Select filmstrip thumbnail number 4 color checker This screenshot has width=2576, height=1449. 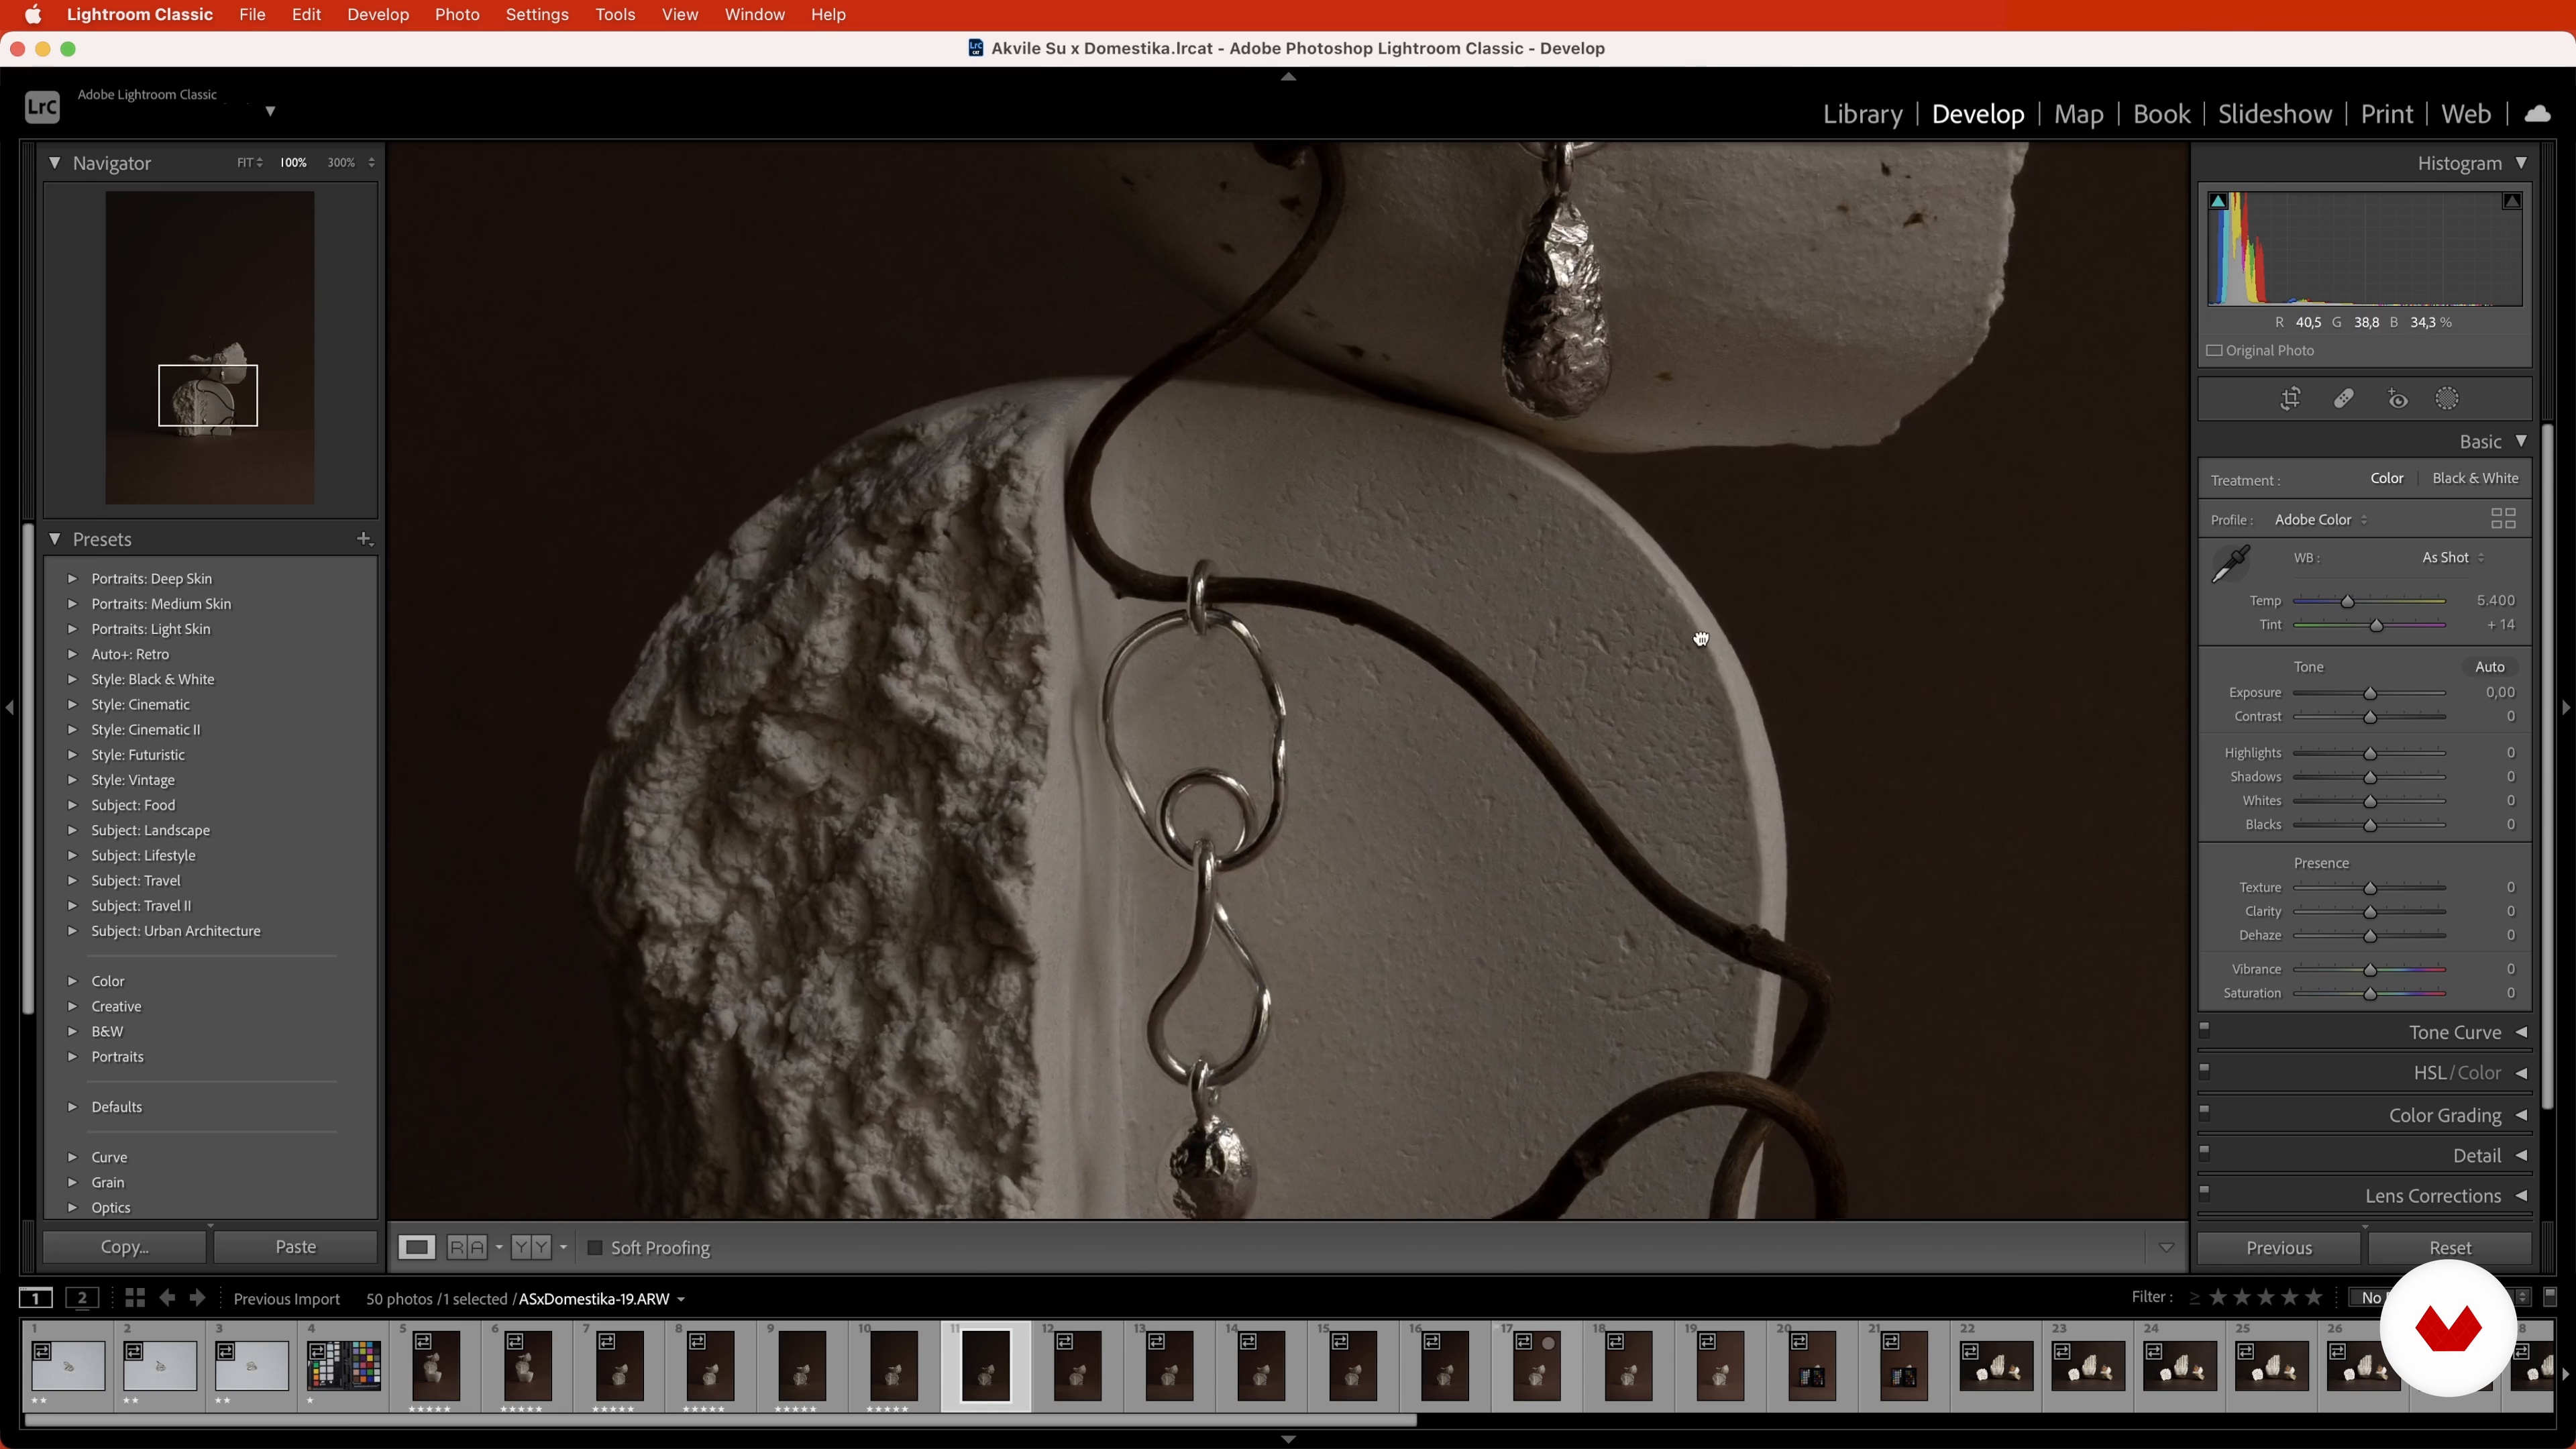tap(344, 1366)
